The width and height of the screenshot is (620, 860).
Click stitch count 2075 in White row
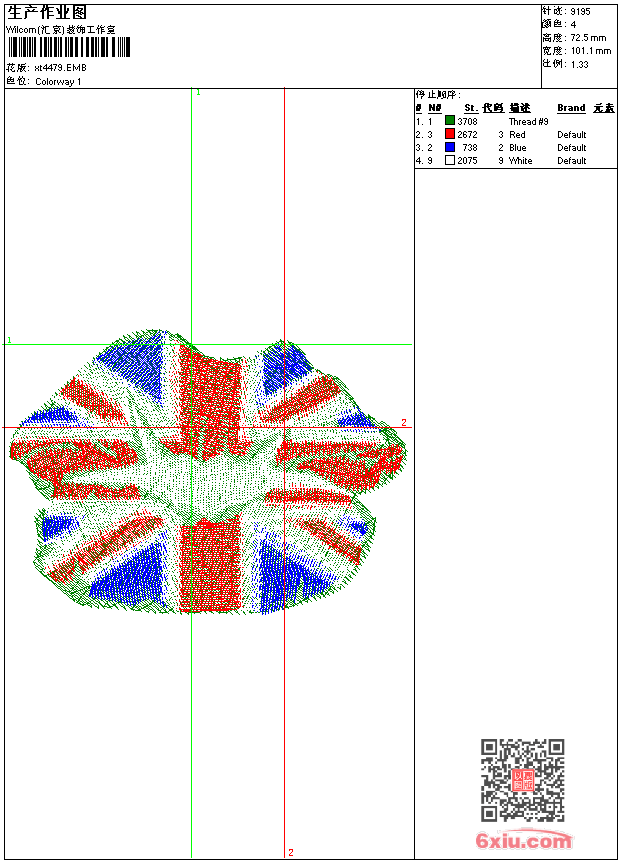pyautogui.click(x=467, y=161)
